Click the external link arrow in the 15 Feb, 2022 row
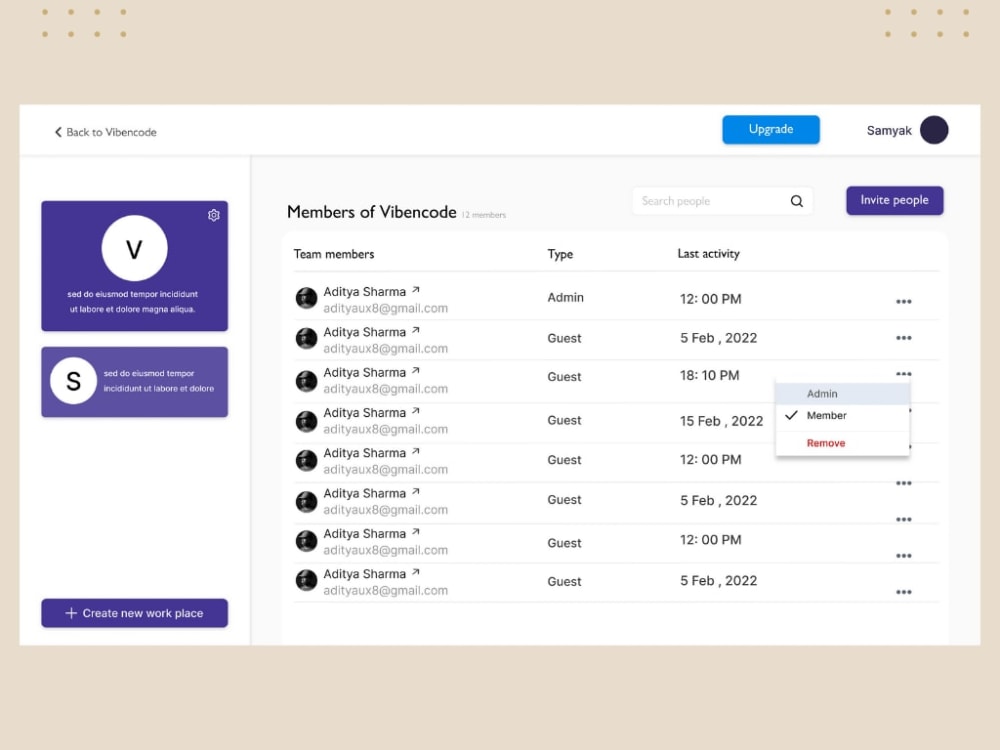 coord(416,411)
